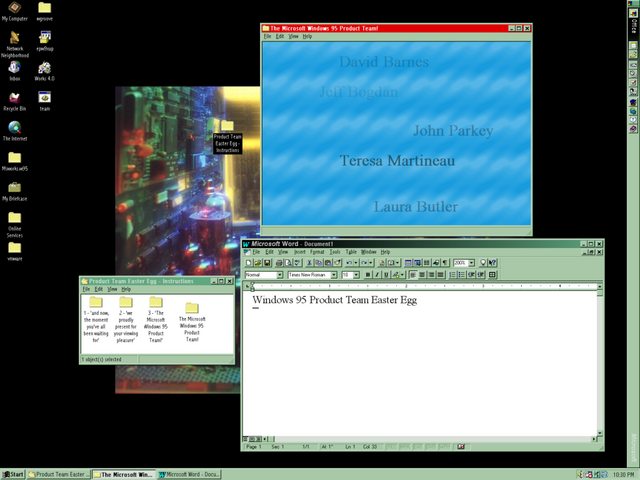Click the taskbar clock showing 10:30 PM
The image size is (640, 480).
(x=624, y=475)
